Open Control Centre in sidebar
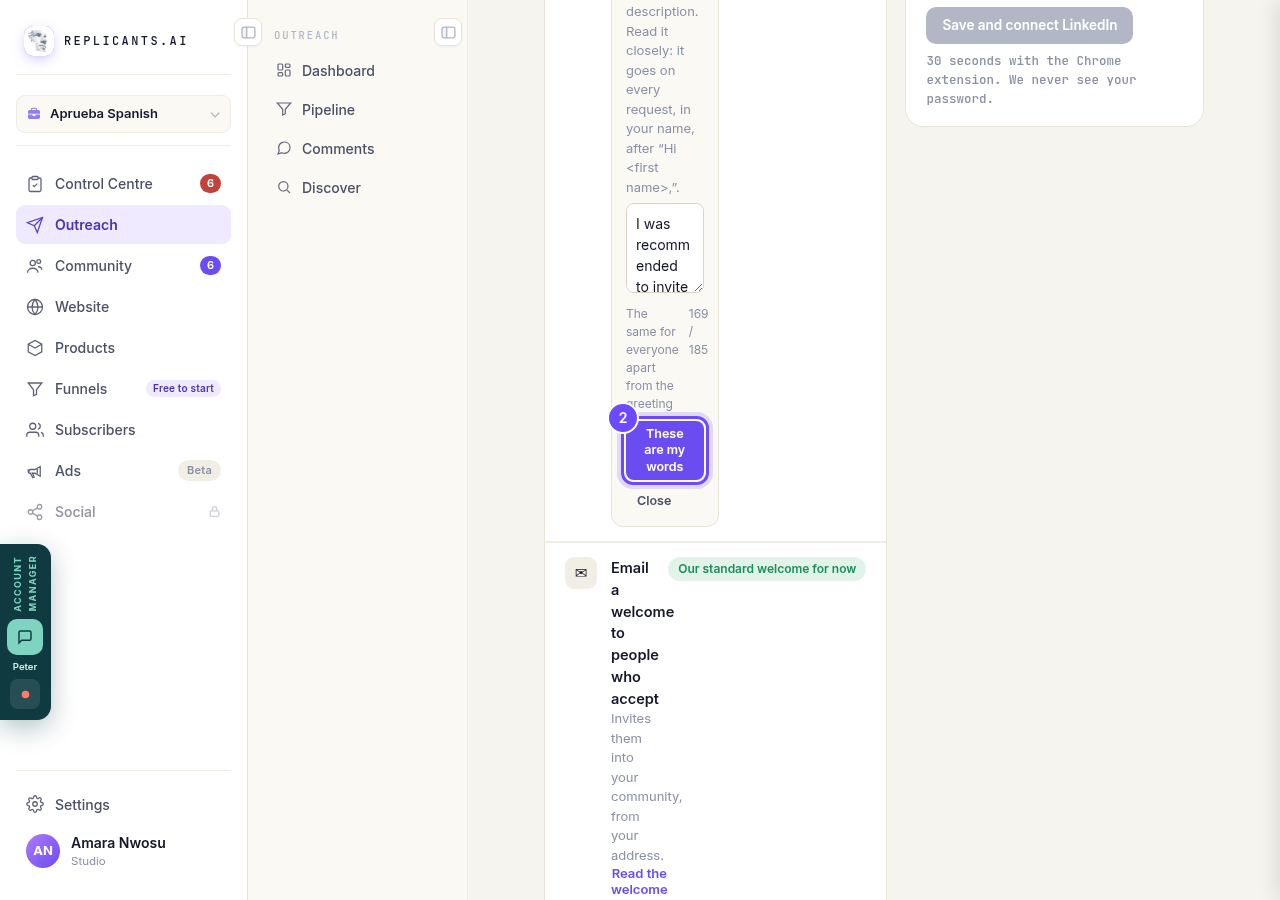 tap(123, 184)
